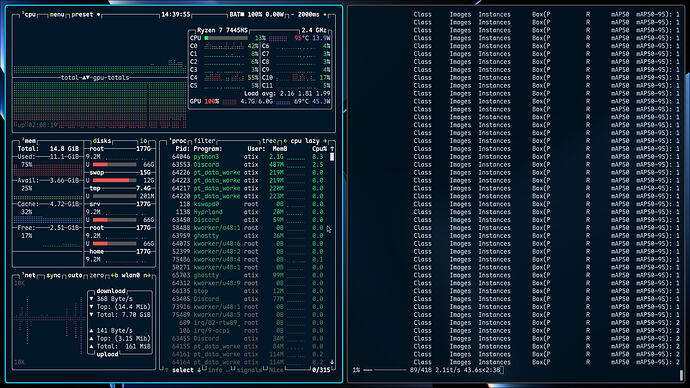
Task: Click the 89/418 progress counter in right terminal
Action: (x=420, y=370)
